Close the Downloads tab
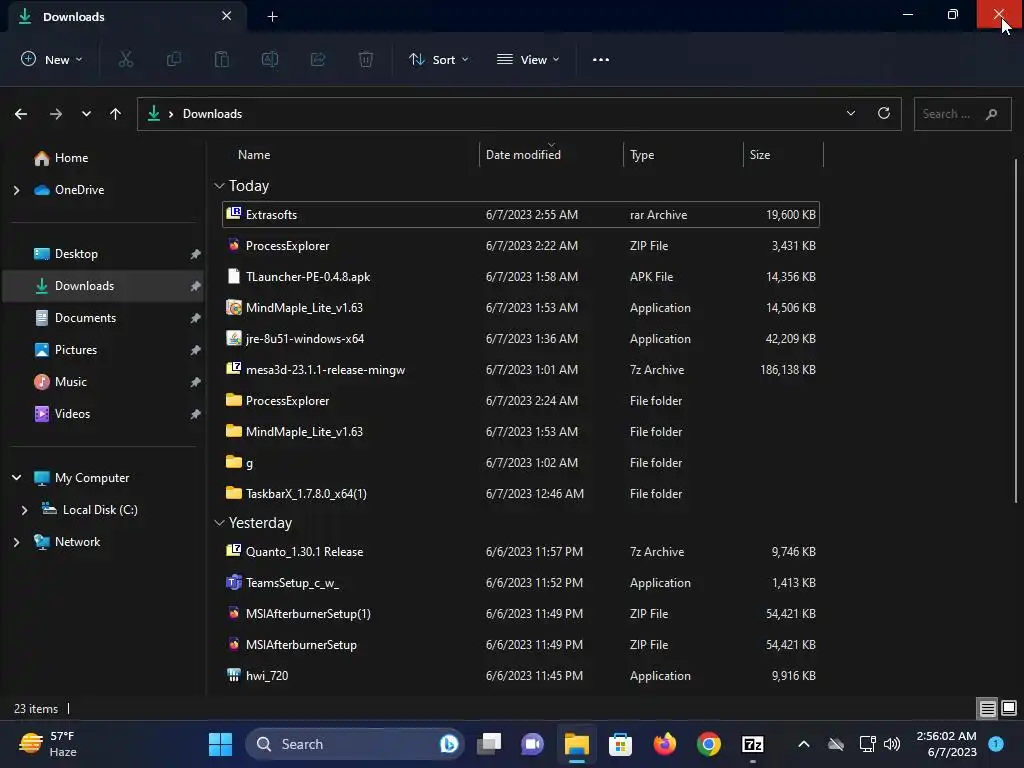1024x768 pixels. coord(227,16)
